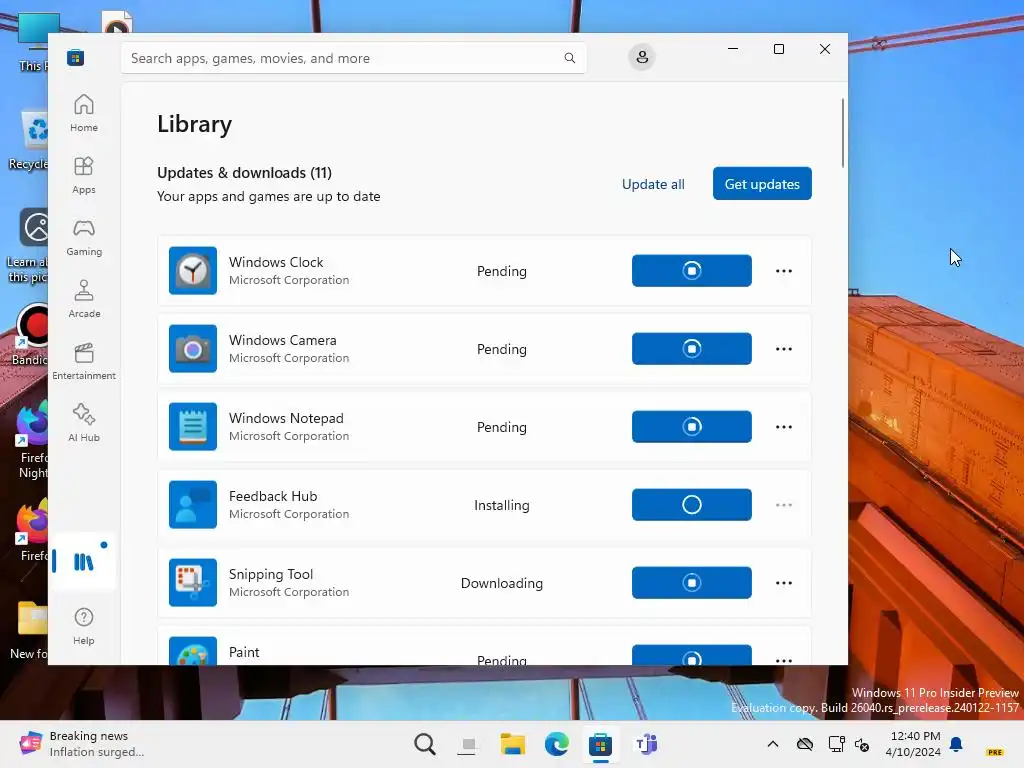Click the Library page scrollbar

[842, 133]
